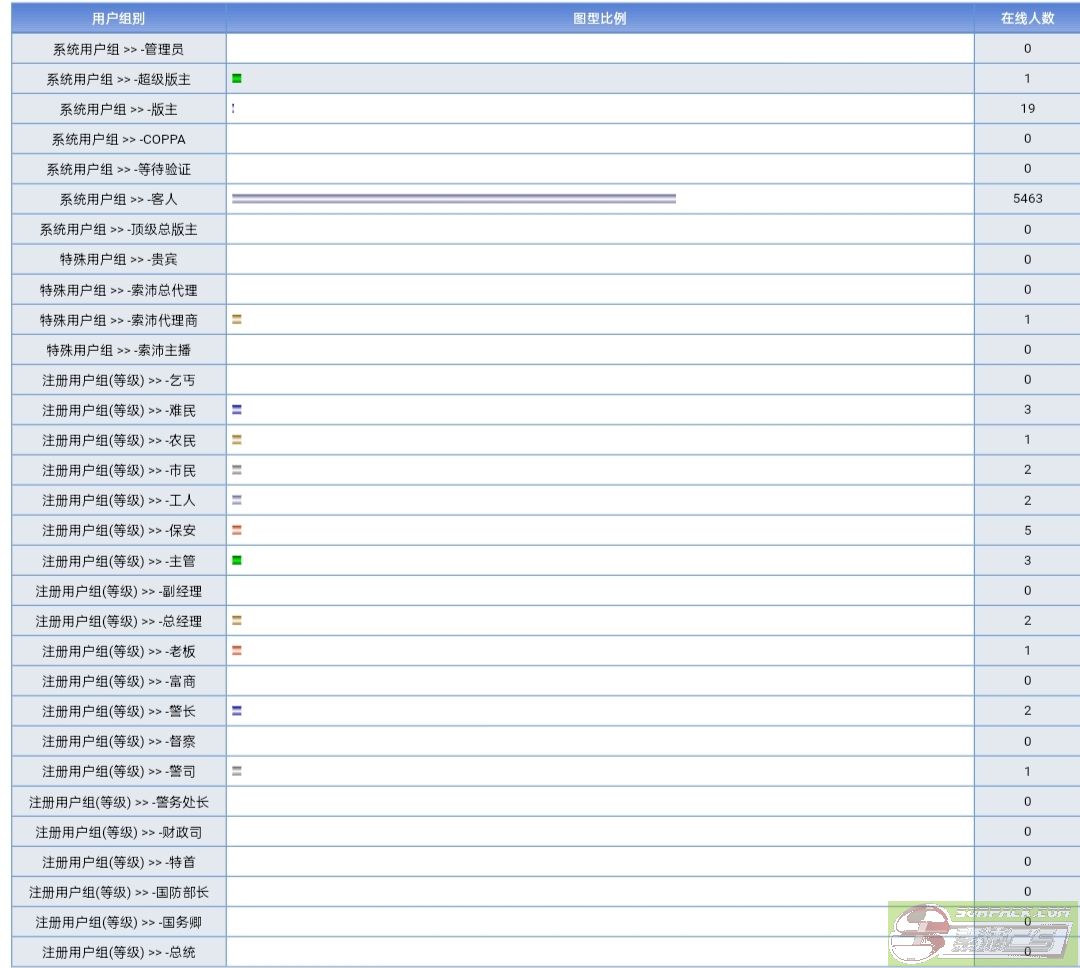
Task: Open the 系统用户组 >> -COPPA group
Action: click(x=118, y=139)
